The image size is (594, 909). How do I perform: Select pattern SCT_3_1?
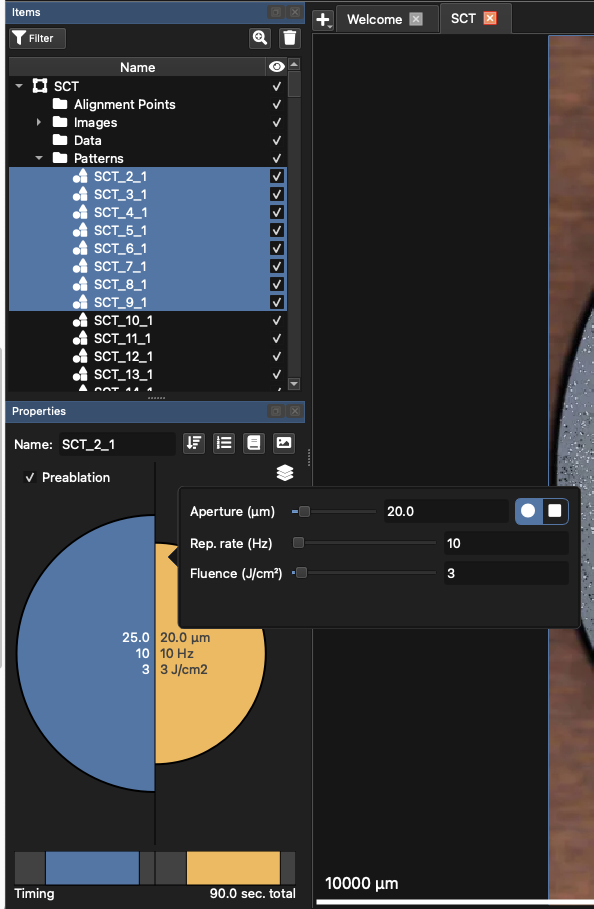coord(121,194)
